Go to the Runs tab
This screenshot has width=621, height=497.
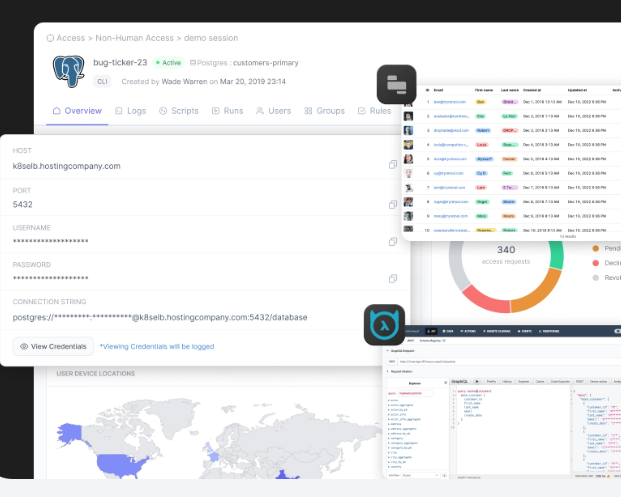point(228,111)
